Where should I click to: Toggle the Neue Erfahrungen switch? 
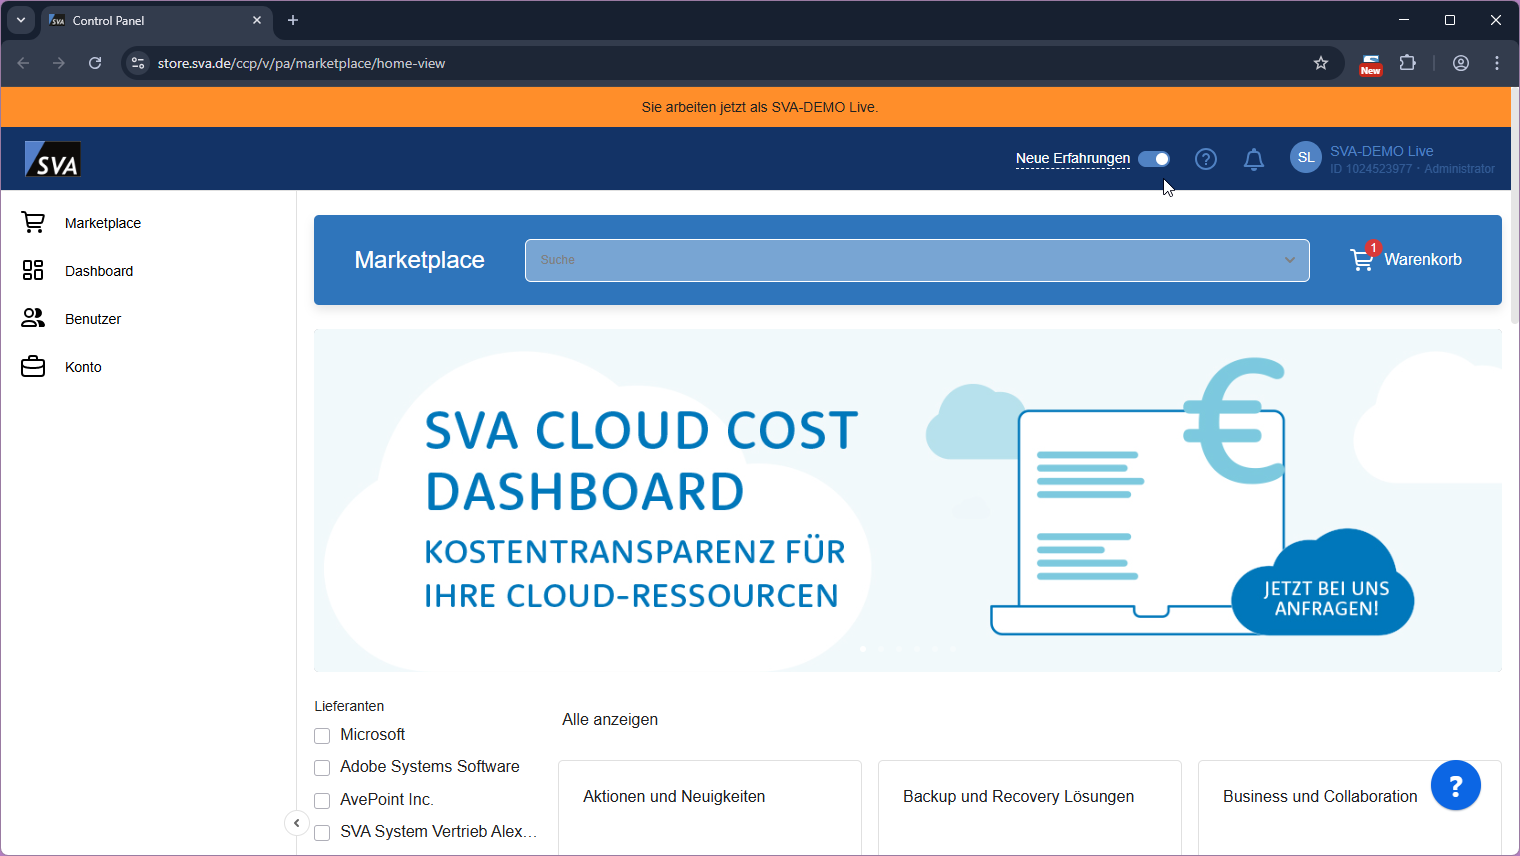pyautogui.click(x=1154, y=159)
